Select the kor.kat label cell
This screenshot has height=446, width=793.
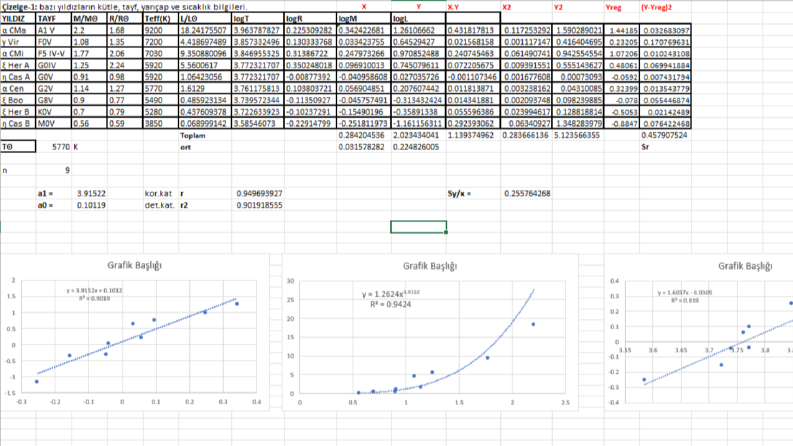161,194
